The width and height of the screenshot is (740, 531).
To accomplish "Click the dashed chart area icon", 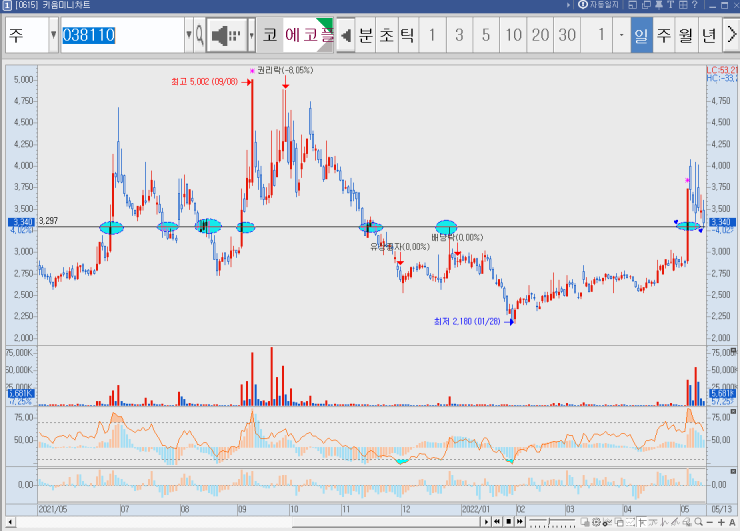I will [x=630, y=522].
